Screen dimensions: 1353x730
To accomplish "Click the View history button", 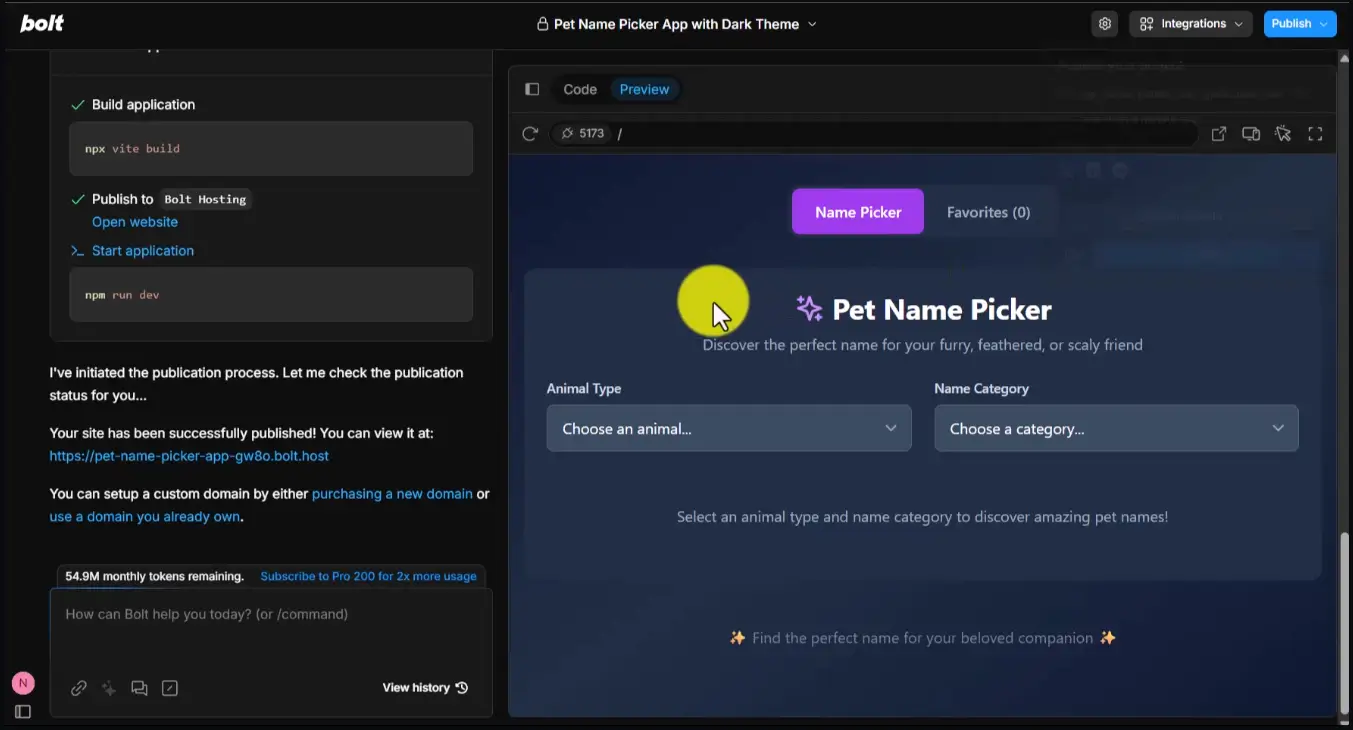I will [x=425, y=688].
